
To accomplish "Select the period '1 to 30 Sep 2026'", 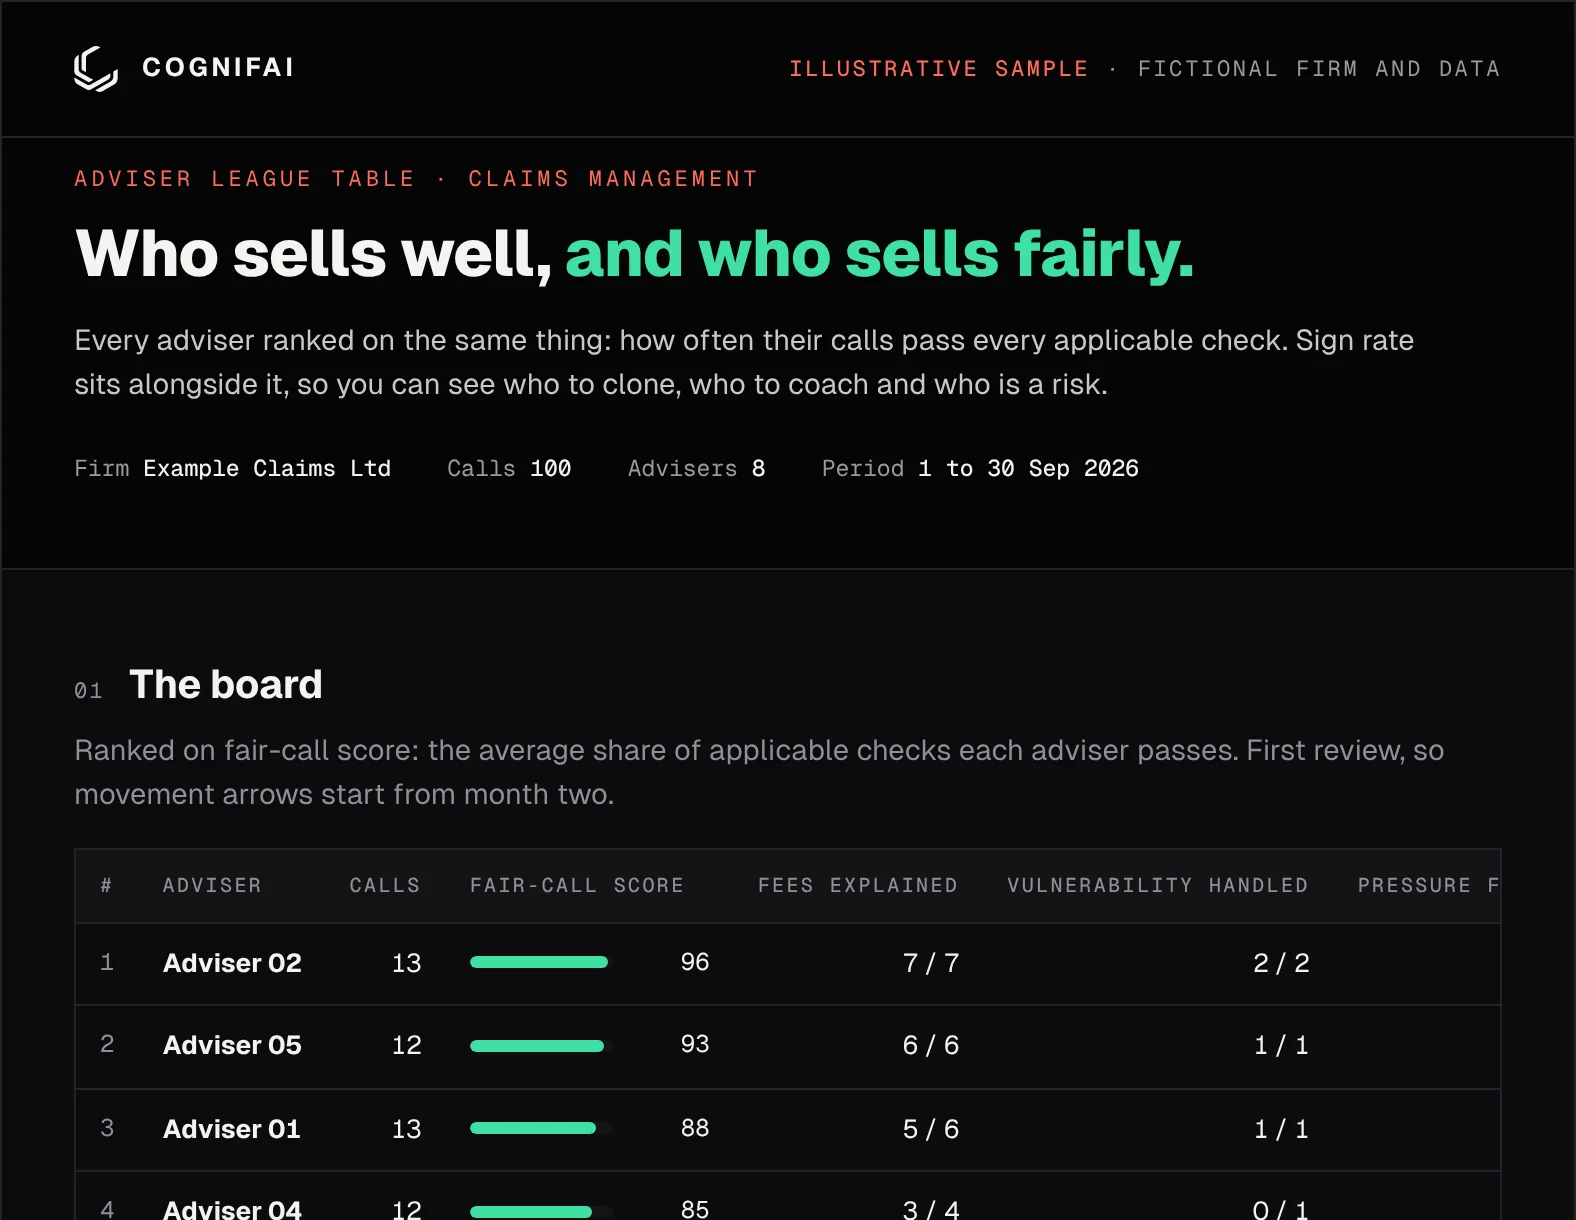I will (x=1028, y=468).
